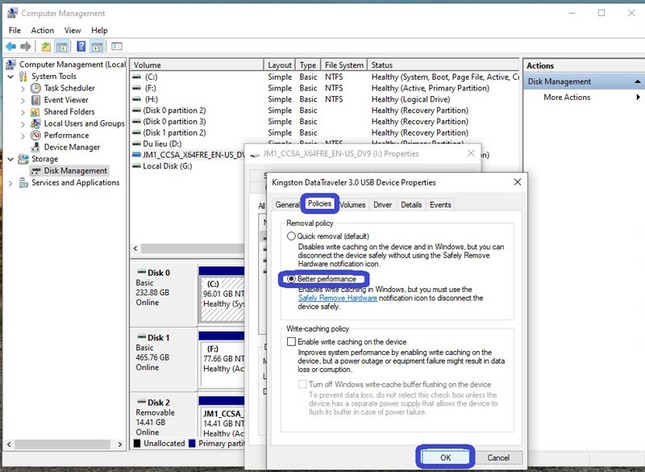Select Quick removal (default) radio button
This screenshot has height=472, width=645.
click(291, 236)
